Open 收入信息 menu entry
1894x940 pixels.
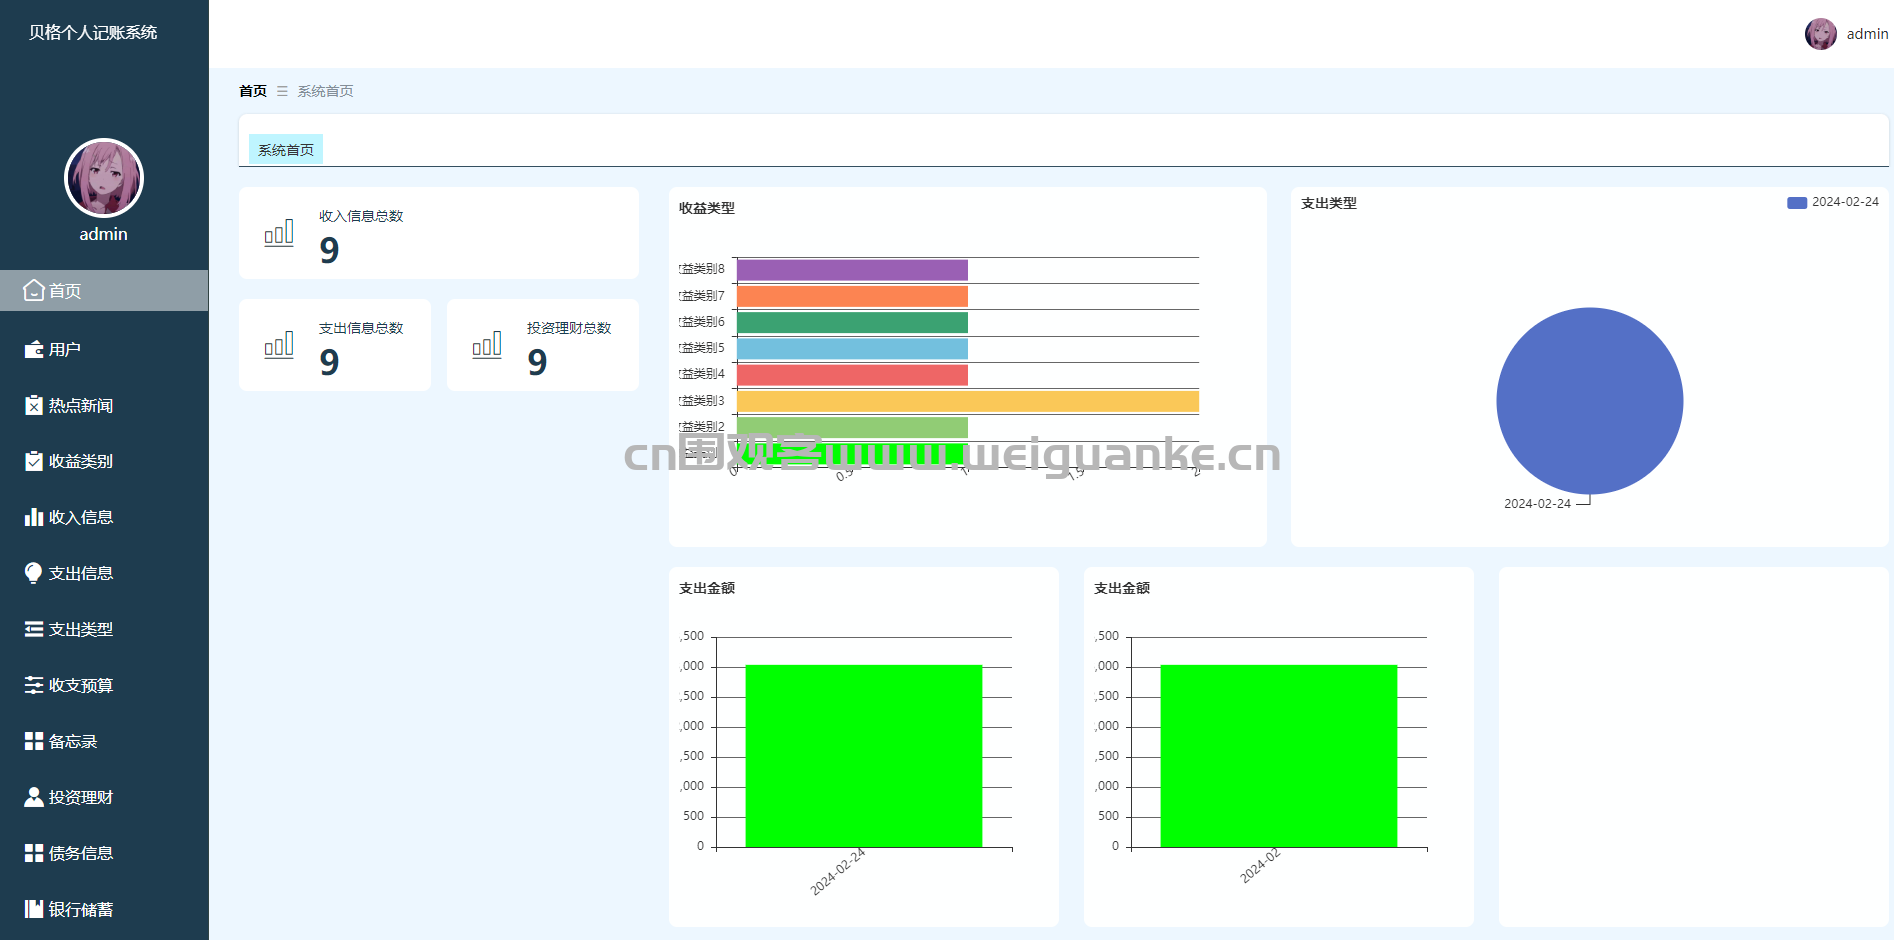[104, 517]
